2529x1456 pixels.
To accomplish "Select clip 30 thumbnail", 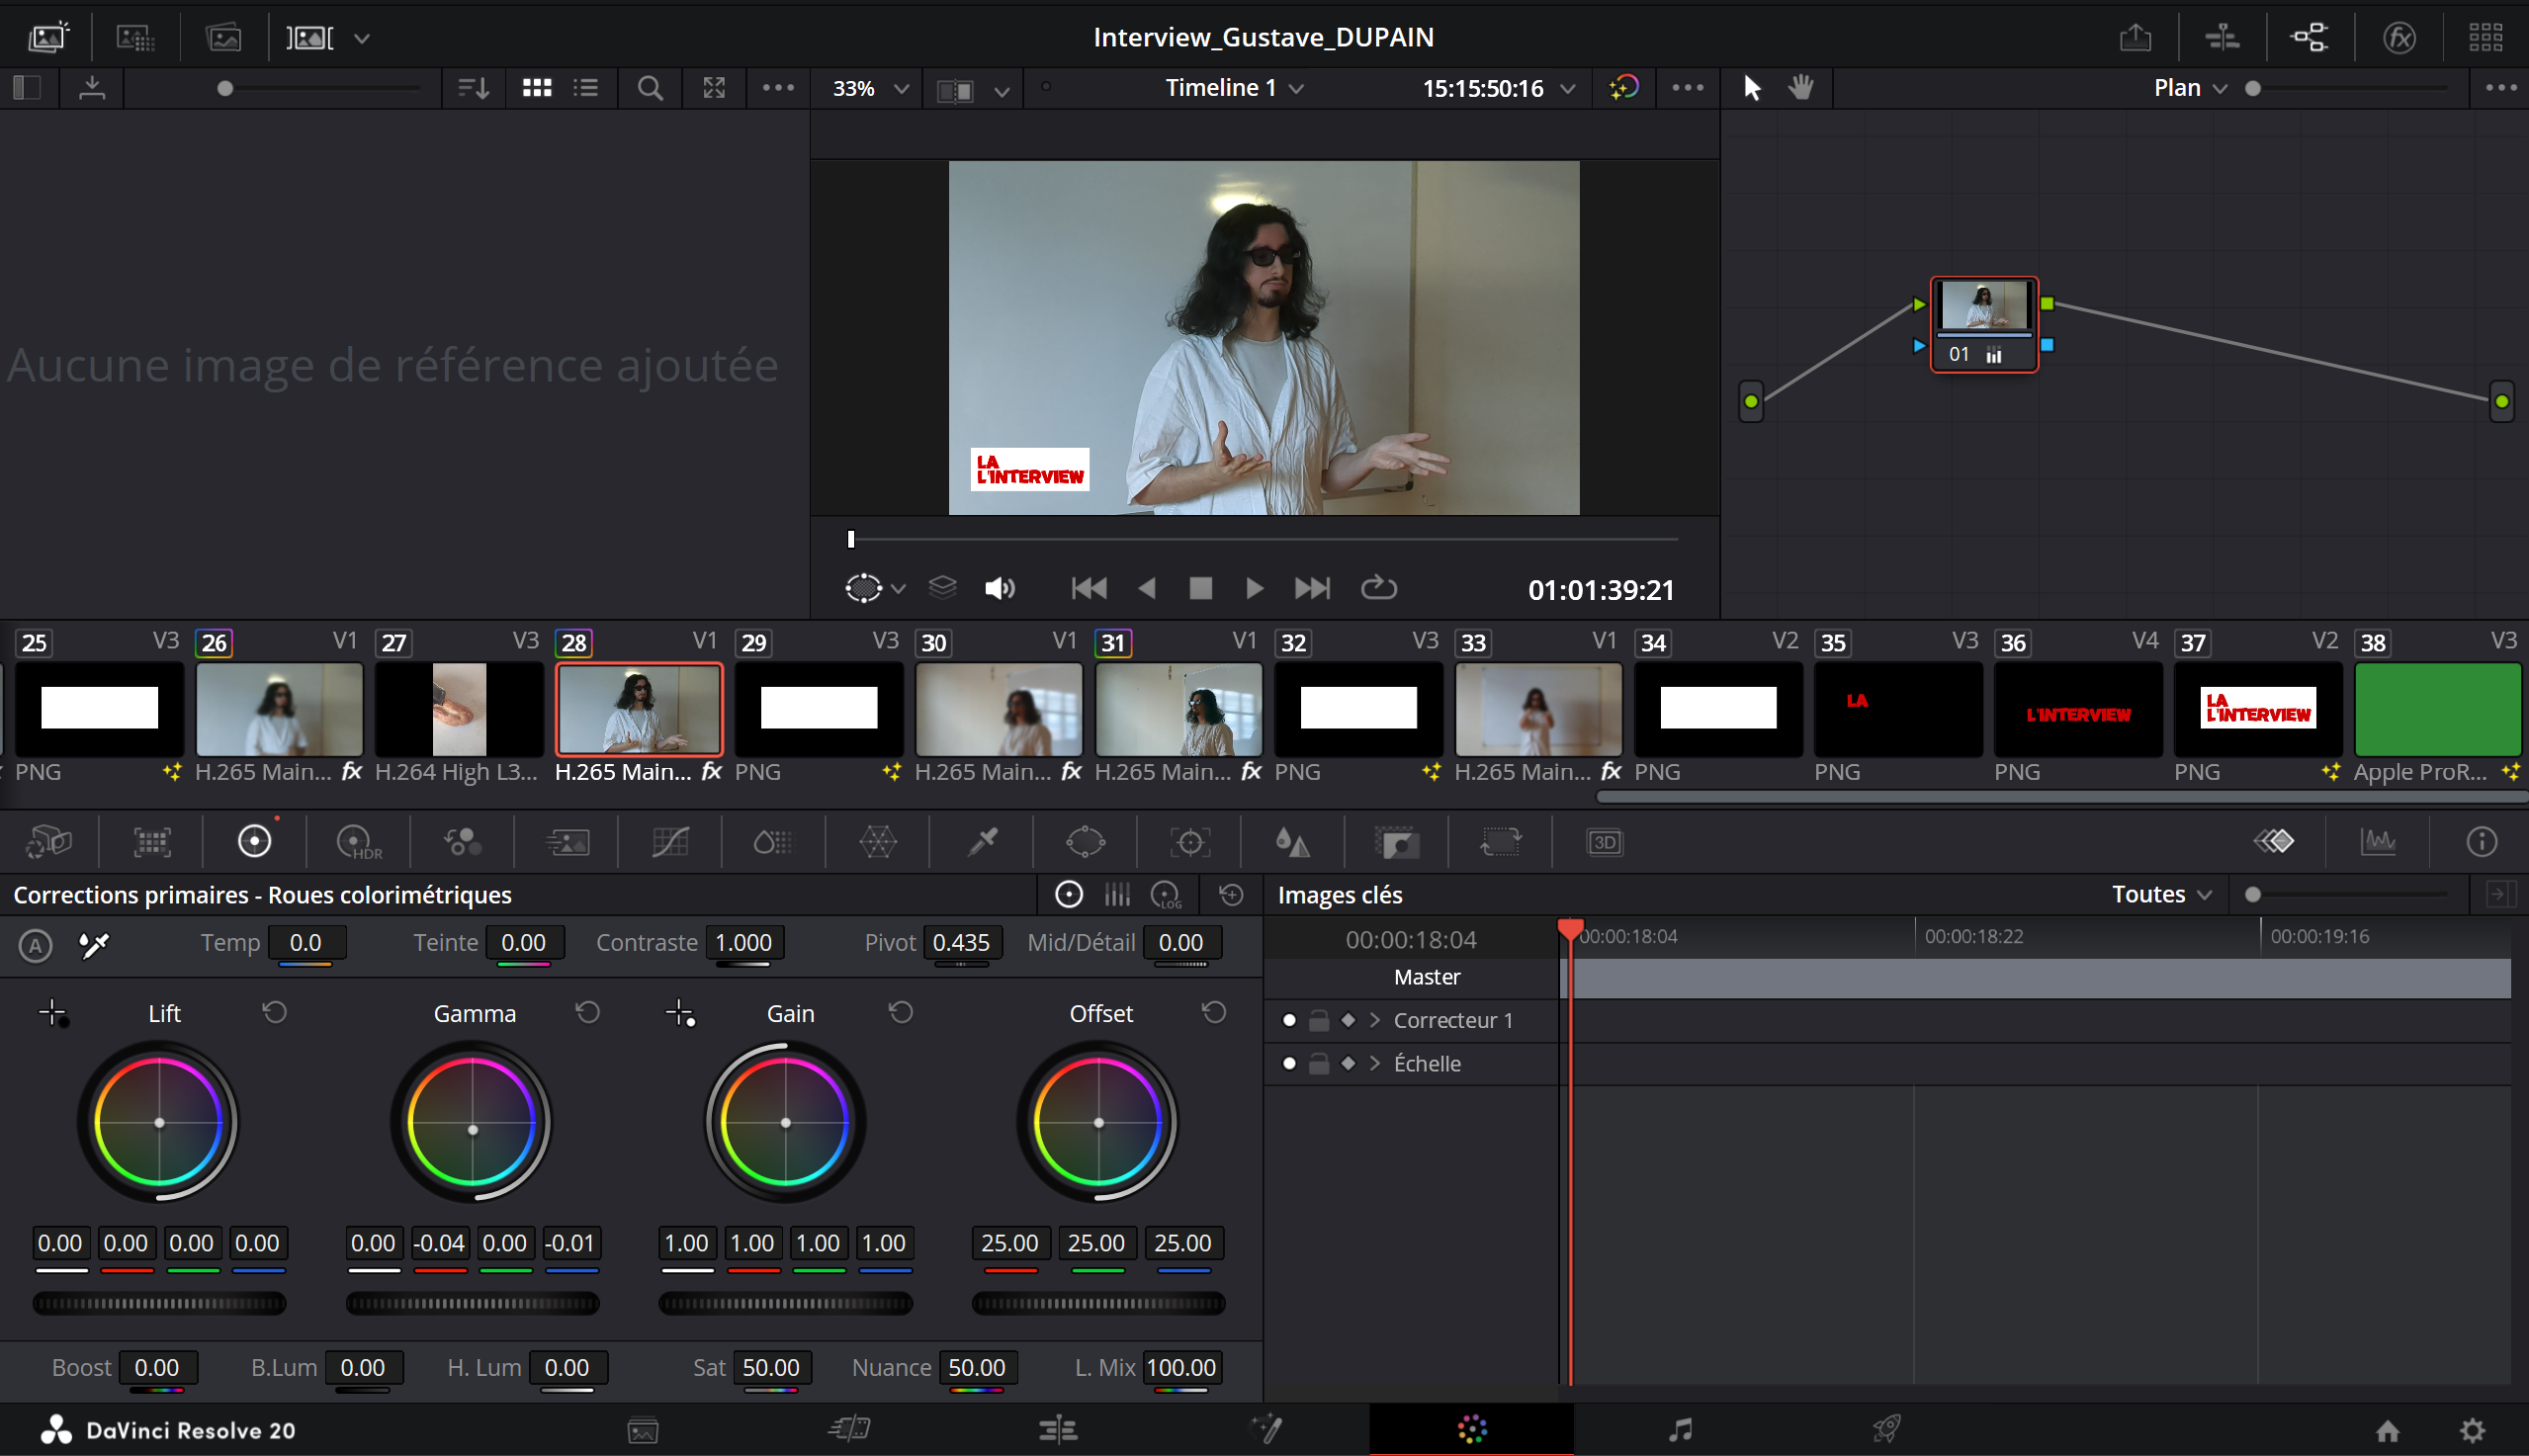I will coord(998,708).
